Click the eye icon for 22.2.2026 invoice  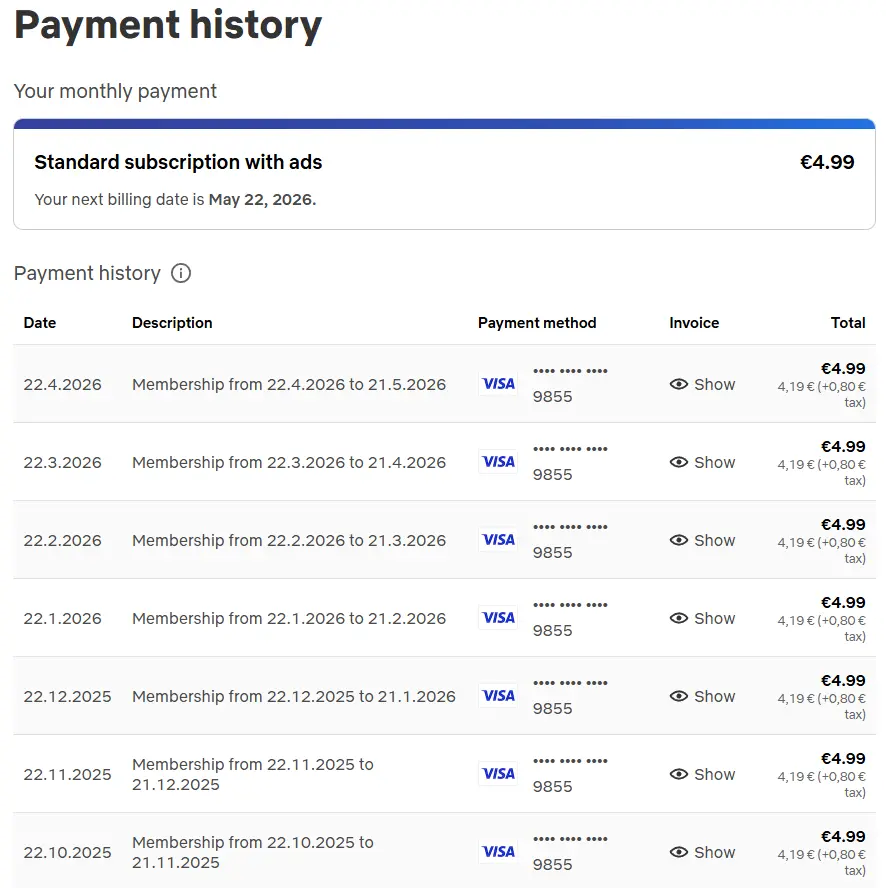(x=678, y=541)
